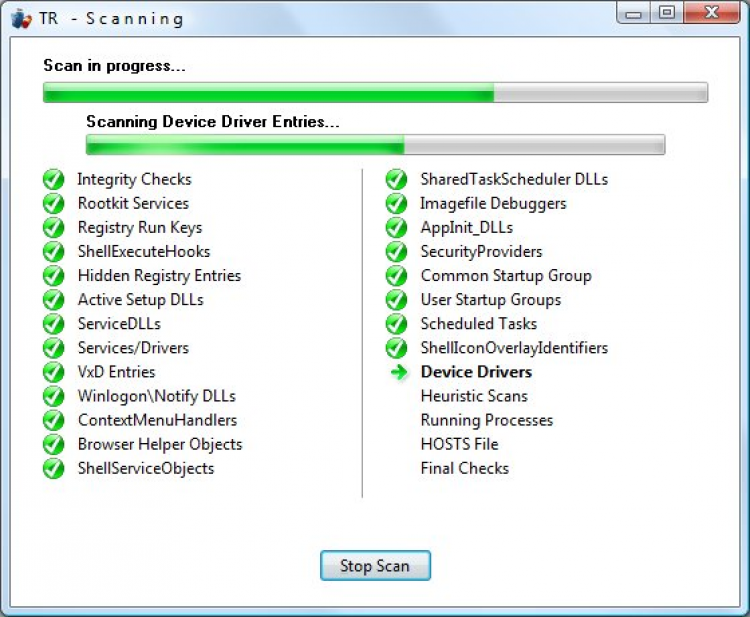Image resolution: width=750 pixels, height=617 pixels.
Task: Click the green checkmark beside Integrity Checks
Action: [54, 179]
